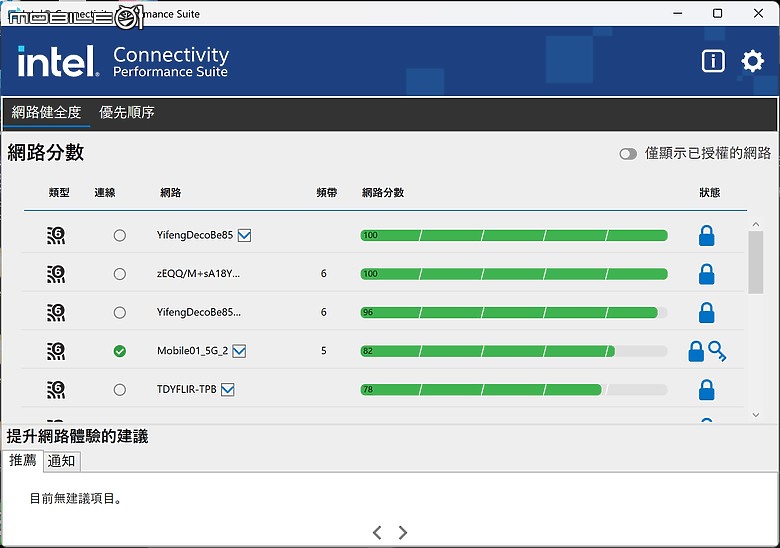
Task: Click score bar showing 82 for Mobile01_5G_2
Action: point(514,351)
